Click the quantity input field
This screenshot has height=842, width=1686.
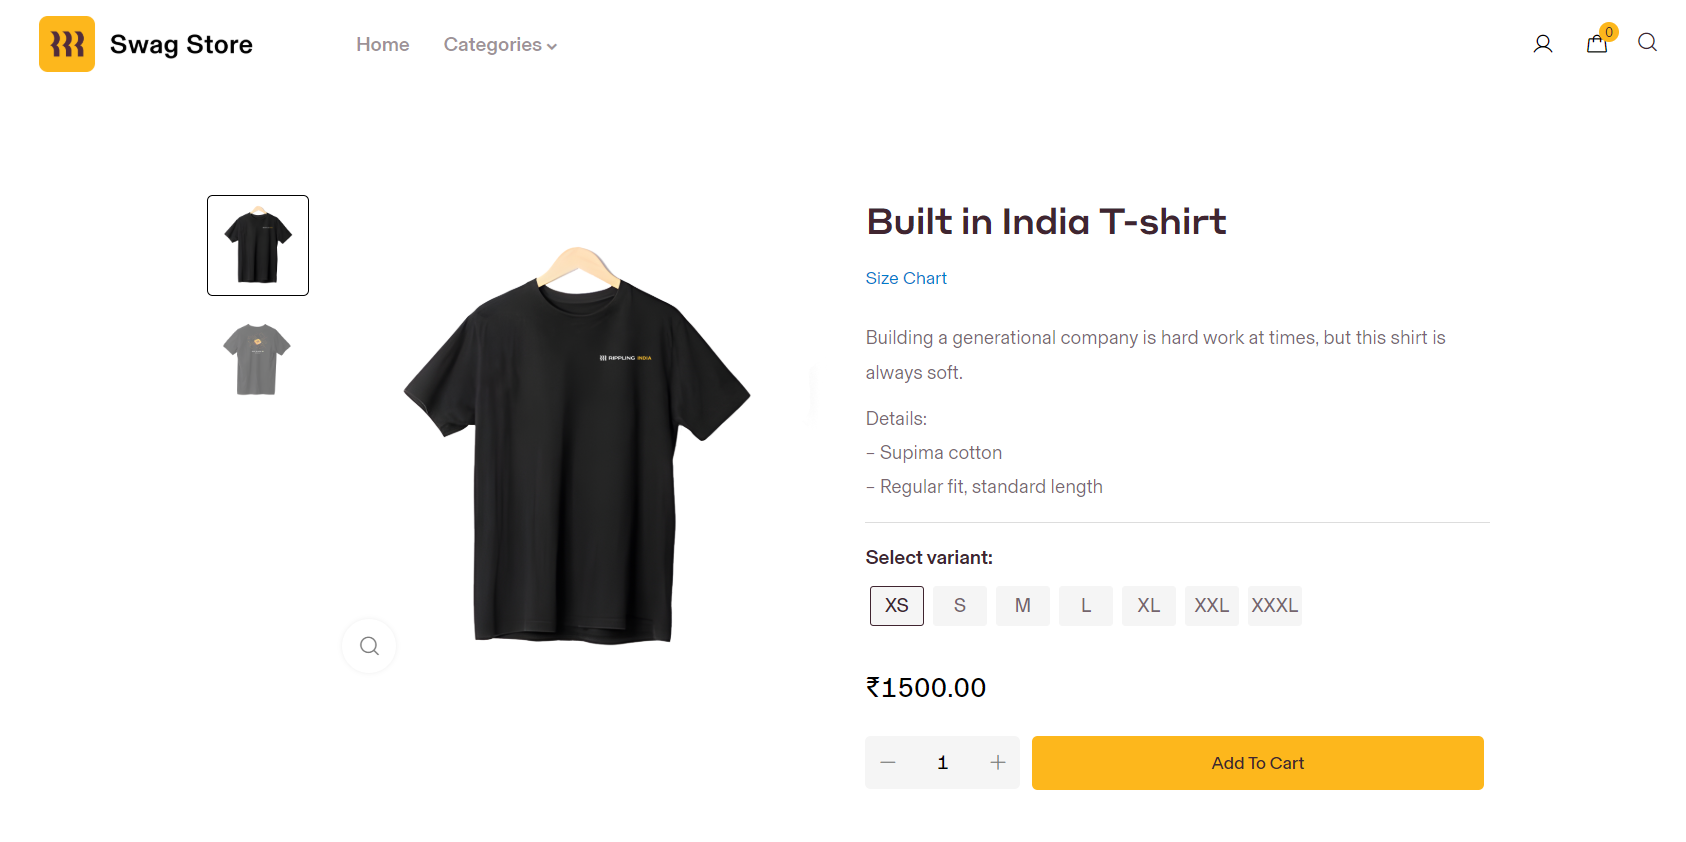pyautogui.click(x=942, y=763)
